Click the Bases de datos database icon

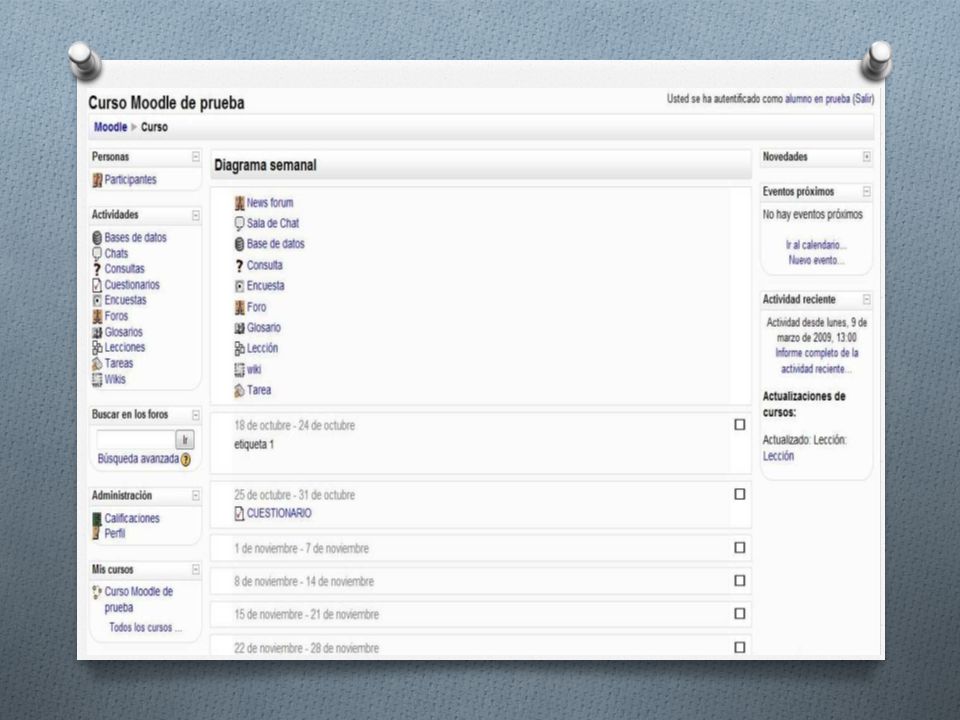click(x=97, y=238)
